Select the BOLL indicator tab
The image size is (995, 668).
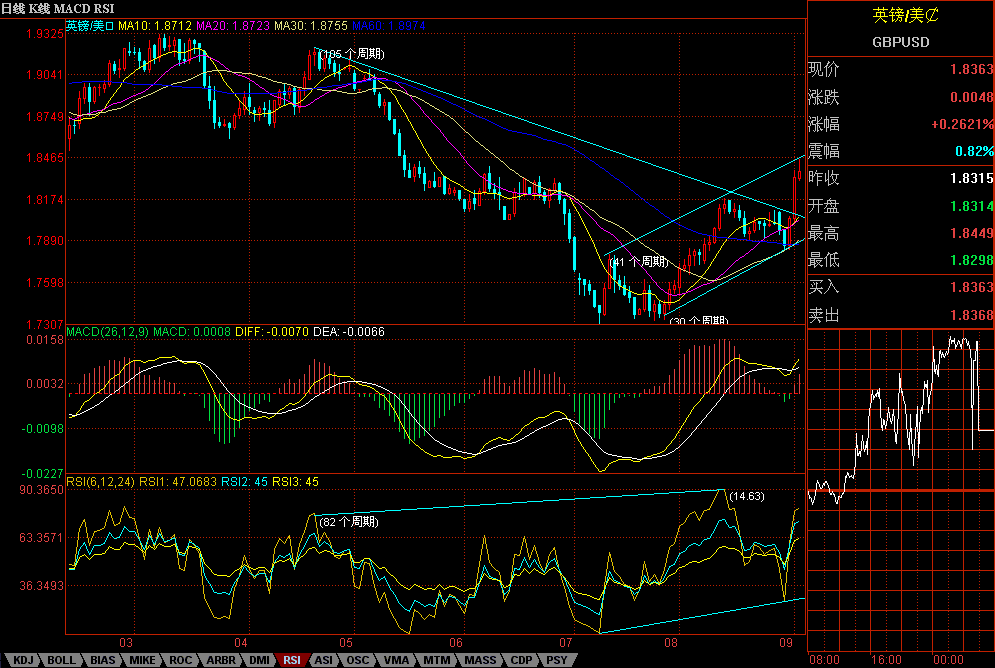tap(61, 660)
